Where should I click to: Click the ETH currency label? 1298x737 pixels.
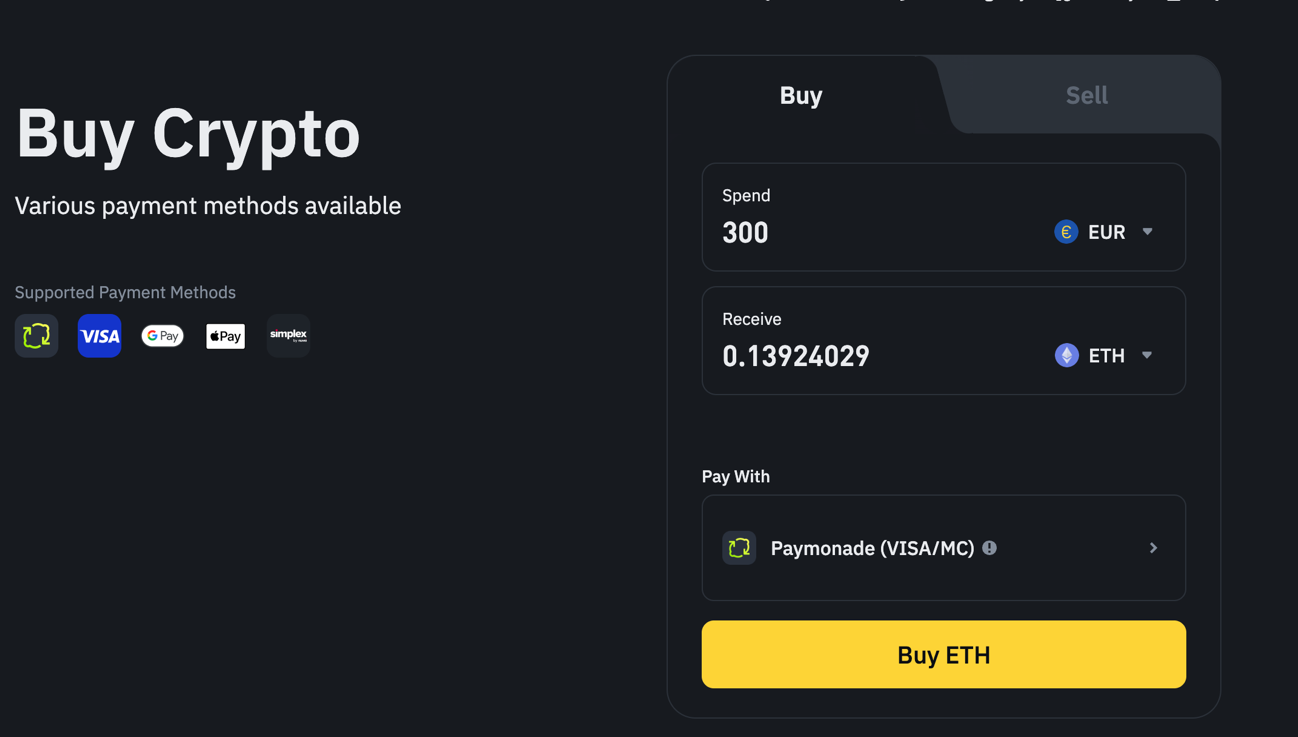[x=1106, y=355]
